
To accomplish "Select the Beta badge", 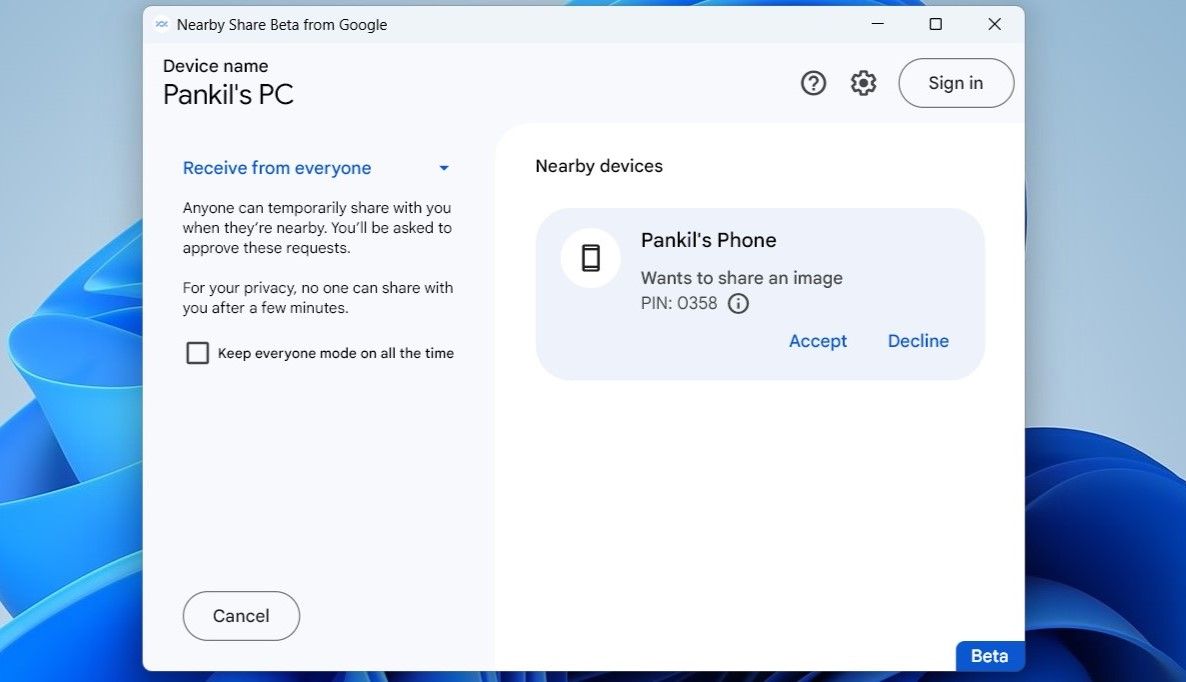I will point(989,656).
